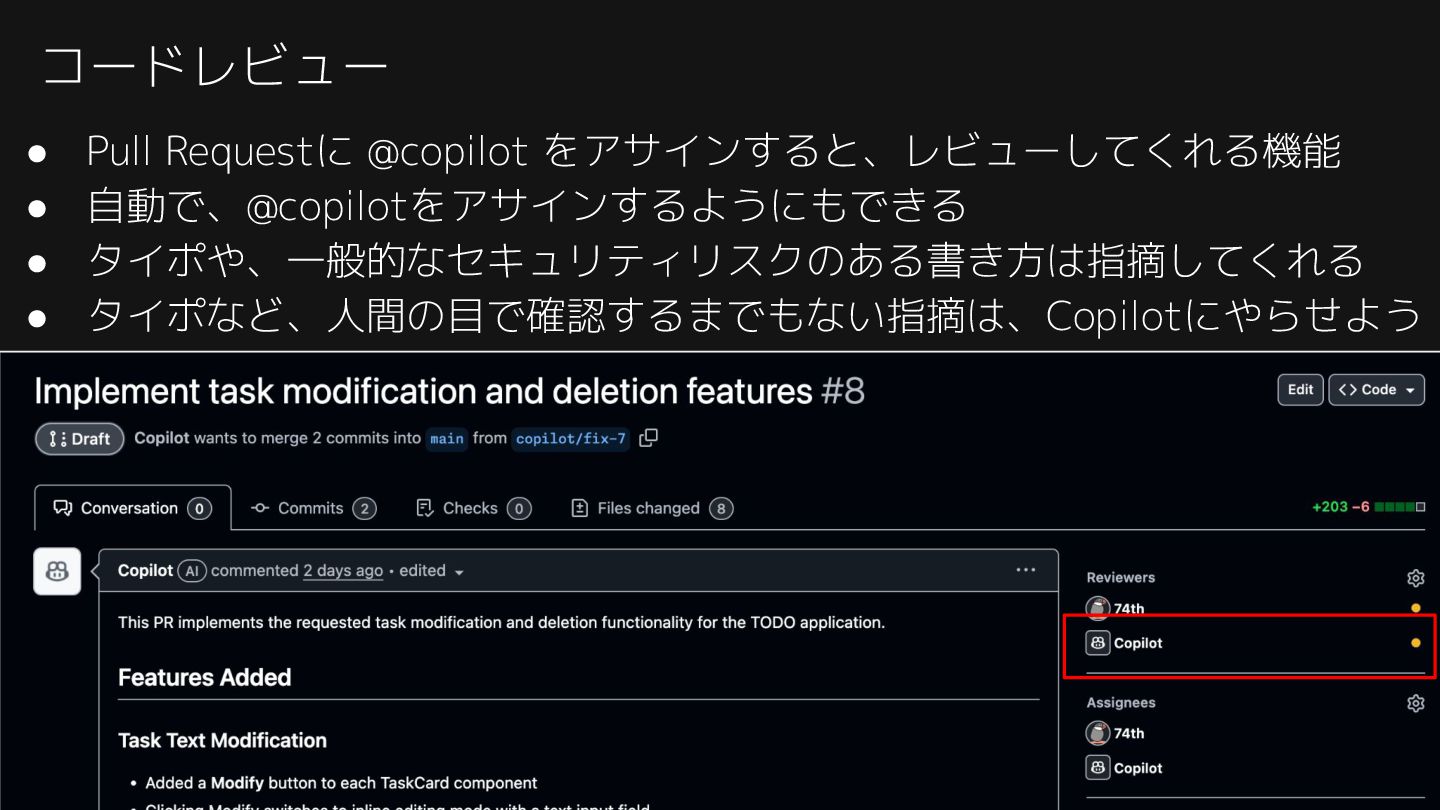This screenshot has height=810, width=1440.
Task: Expand the 'edited' history dropdown
Action: (432, 570)
